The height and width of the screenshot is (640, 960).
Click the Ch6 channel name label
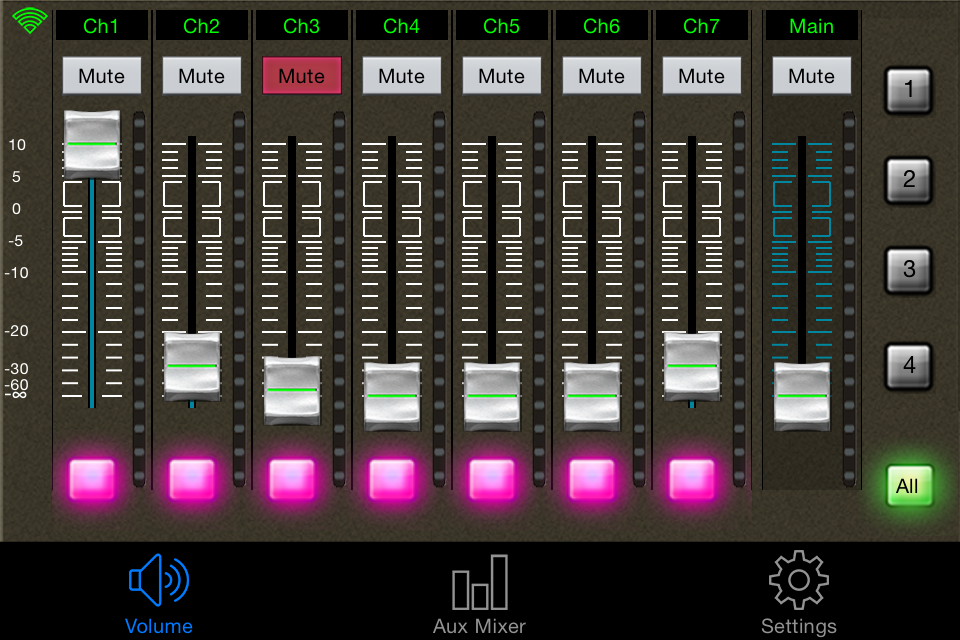point(602,26)
